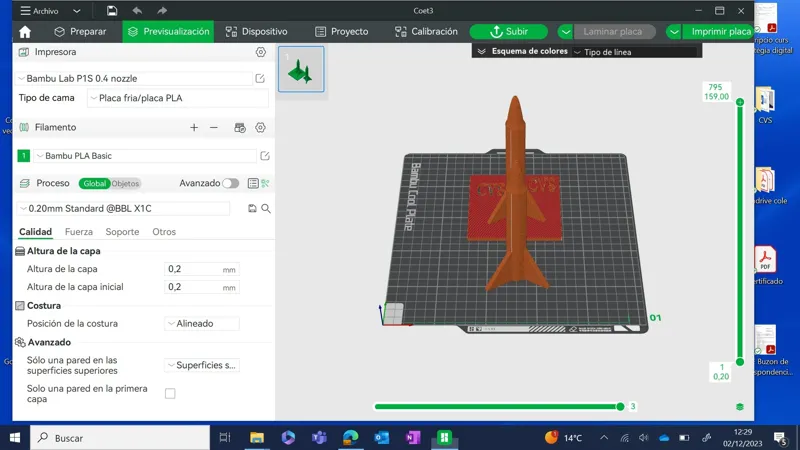Switch to the Fuerza settings tab
800x450 pixels.
[x=79, y=232]
